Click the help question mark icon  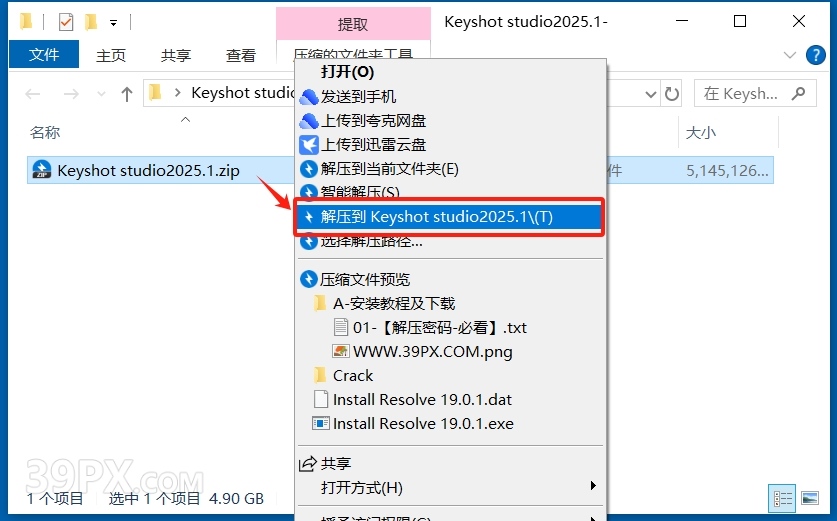pos(815,54)
